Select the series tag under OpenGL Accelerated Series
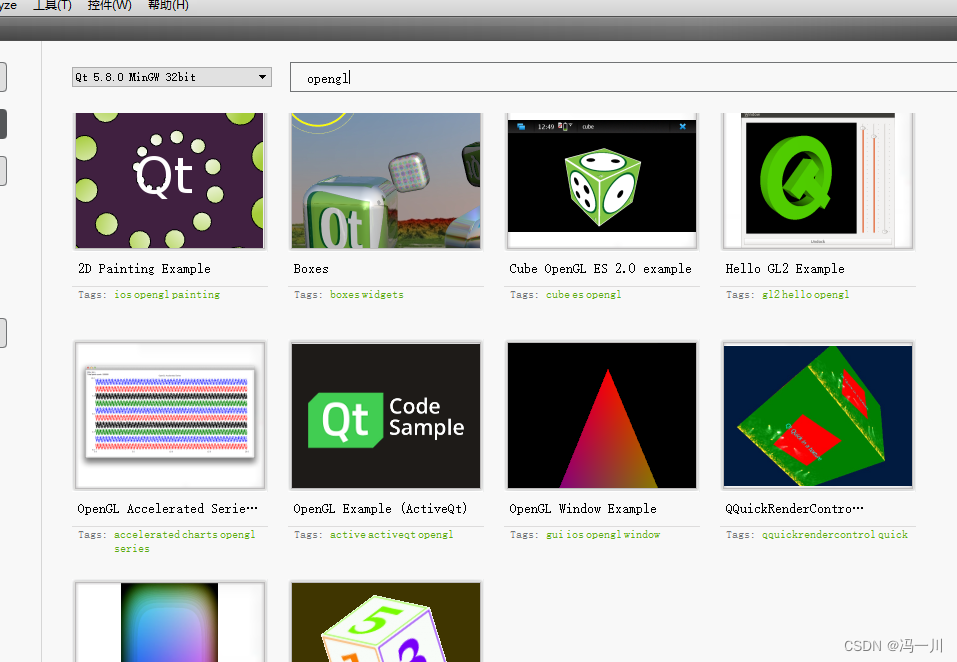 click(x=132, y=549)
